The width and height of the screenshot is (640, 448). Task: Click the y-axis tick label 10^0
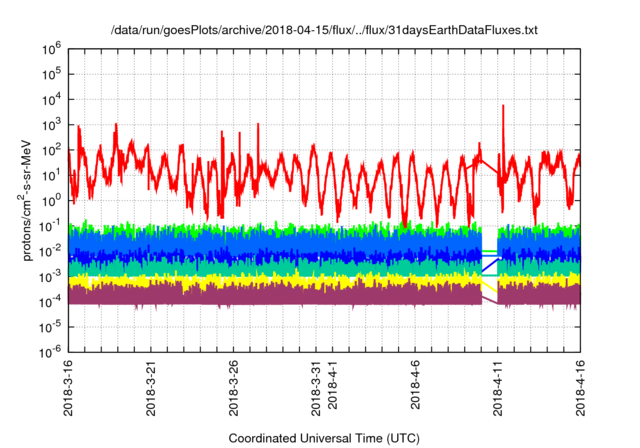tap(51, 200)
